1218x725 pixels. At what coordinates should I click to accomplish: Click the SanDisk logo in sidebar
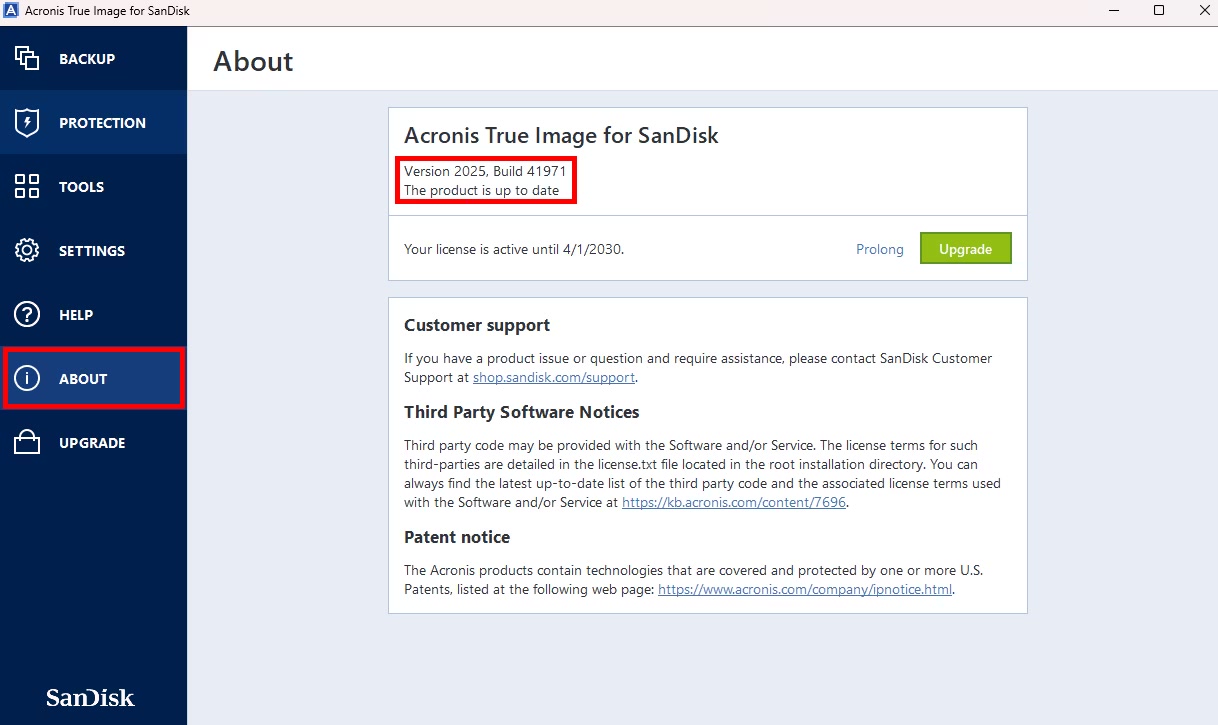click(90, 698)
